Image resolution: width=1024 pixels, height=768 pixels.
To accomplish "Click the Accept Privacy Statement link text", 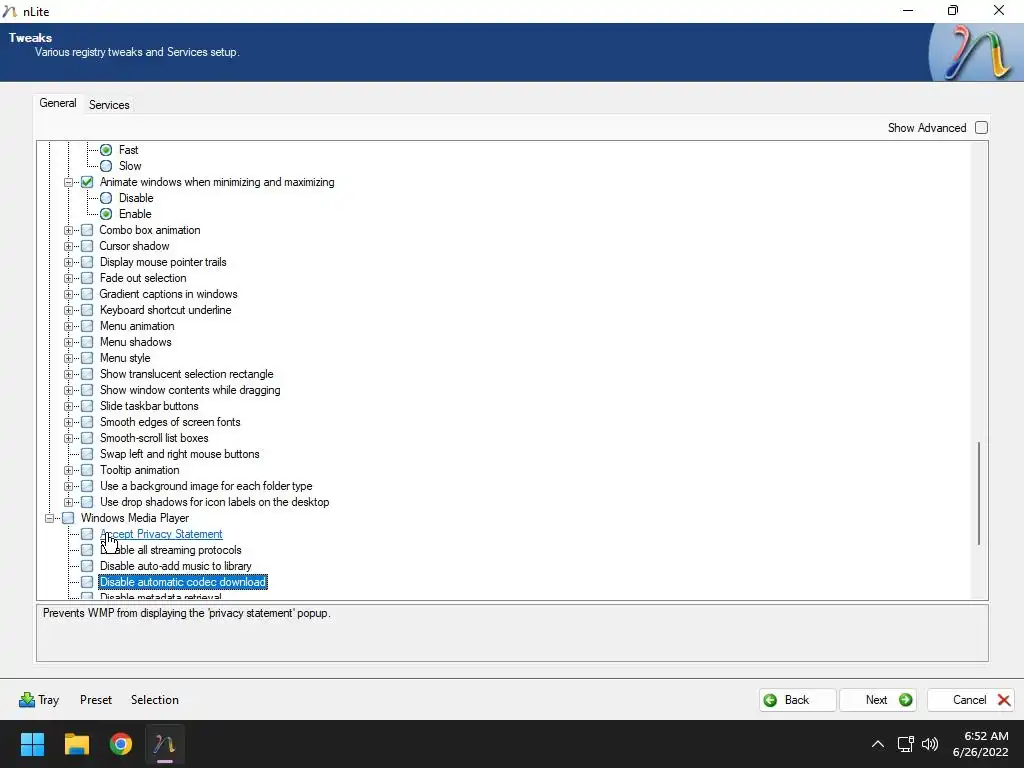I will pyautogui.click(x=161, y=534).
